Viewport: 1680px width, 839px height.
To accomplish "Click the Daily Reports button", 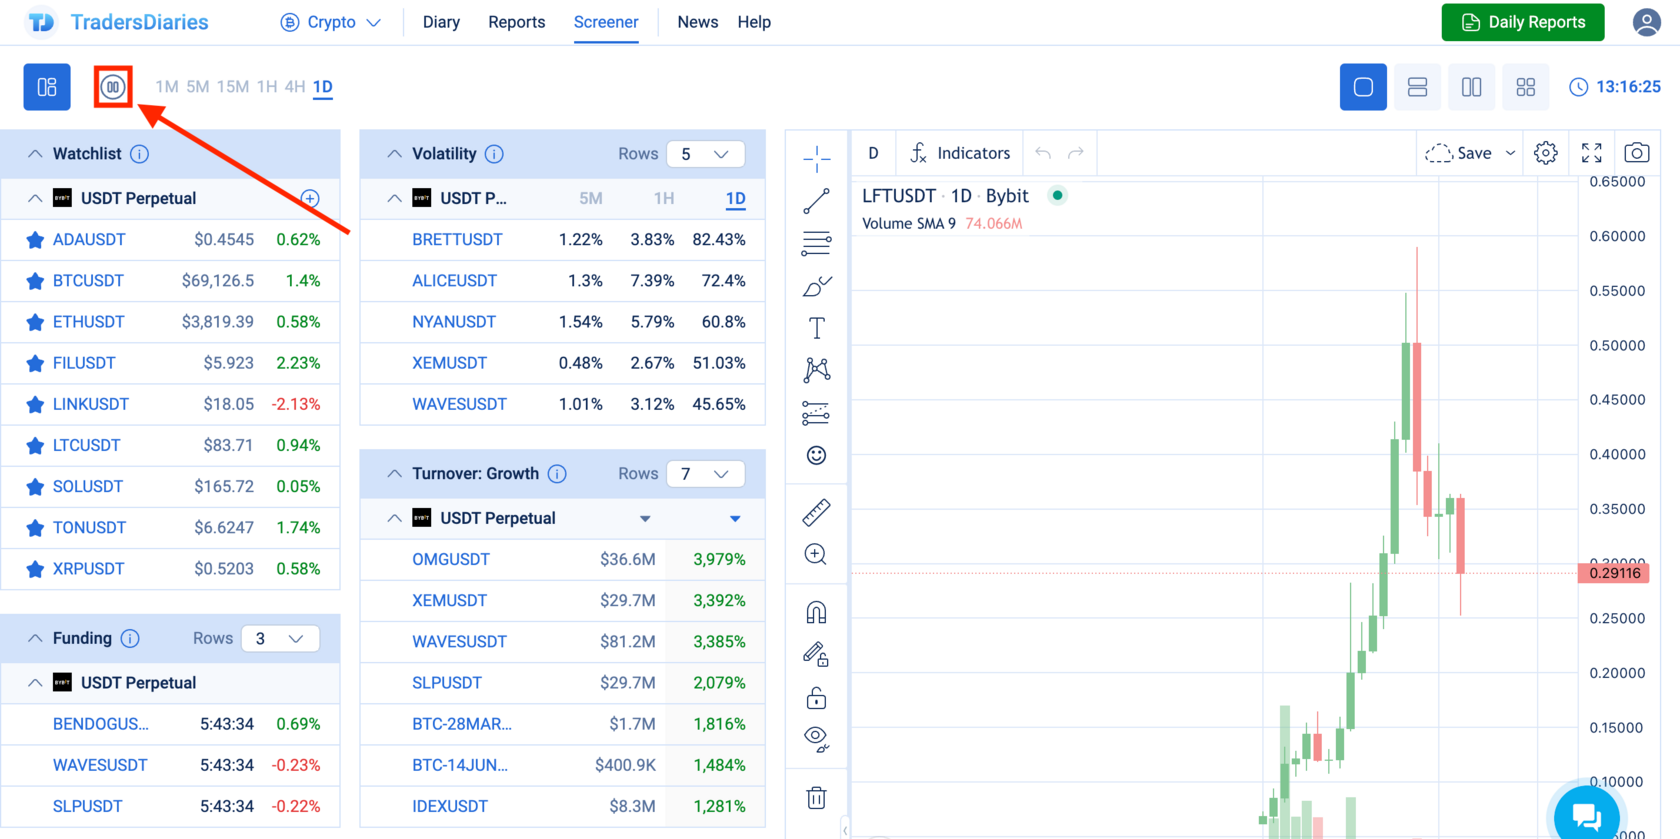I will (x=1523, y=22).
